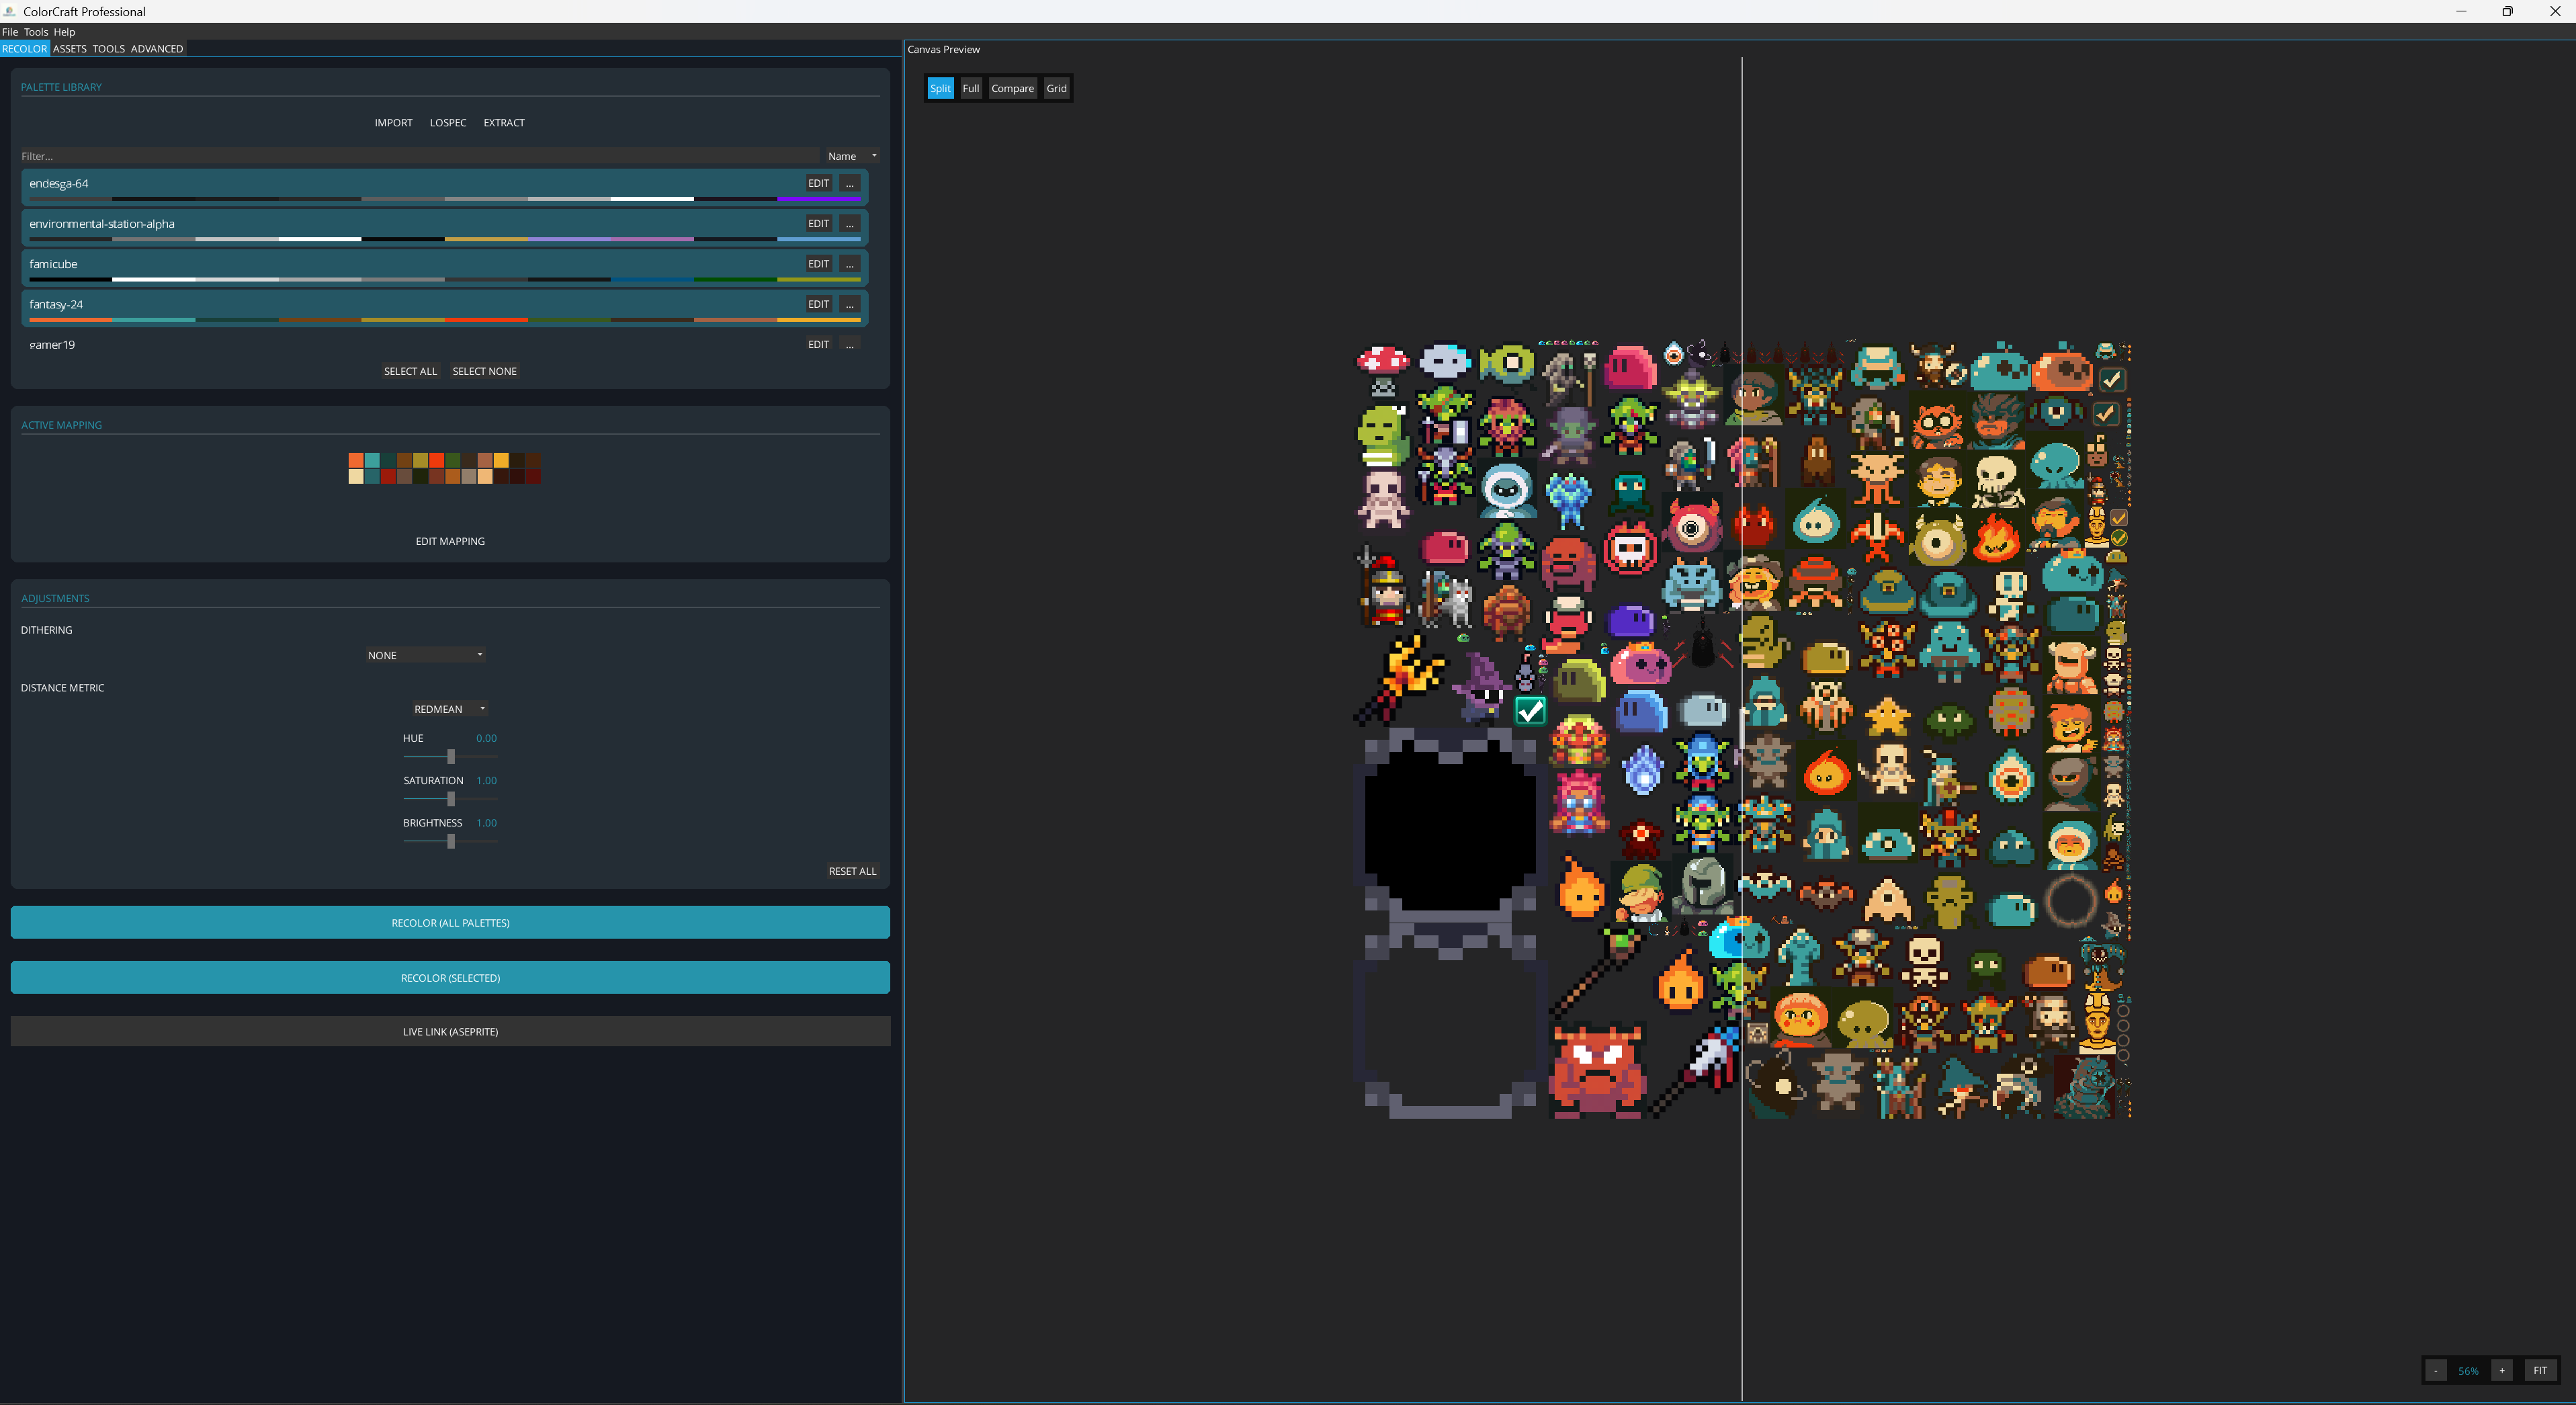Open the File menu
Viewport: 2576px width, 1405px height.
(x=10, y=32)
